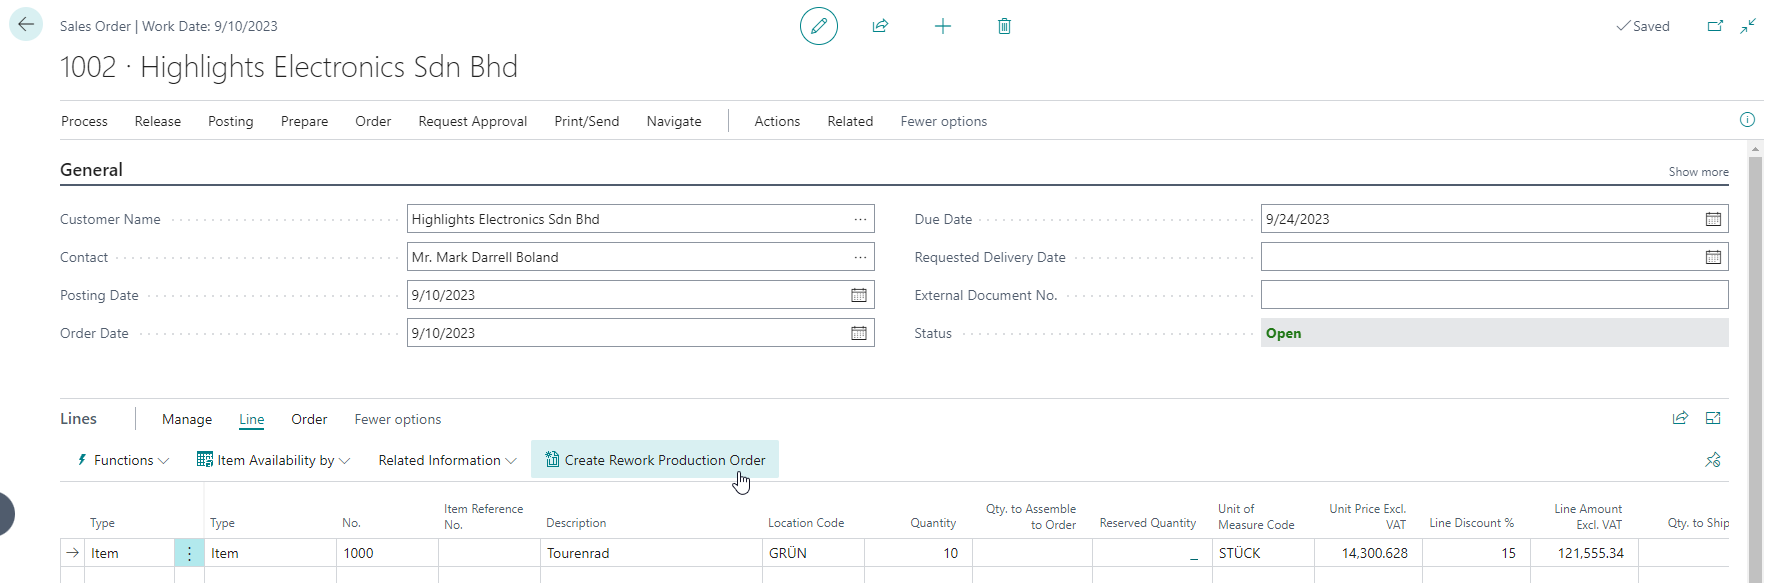Open the Posting menu
Screen dimensions: 1785x583
click(231, 121)
